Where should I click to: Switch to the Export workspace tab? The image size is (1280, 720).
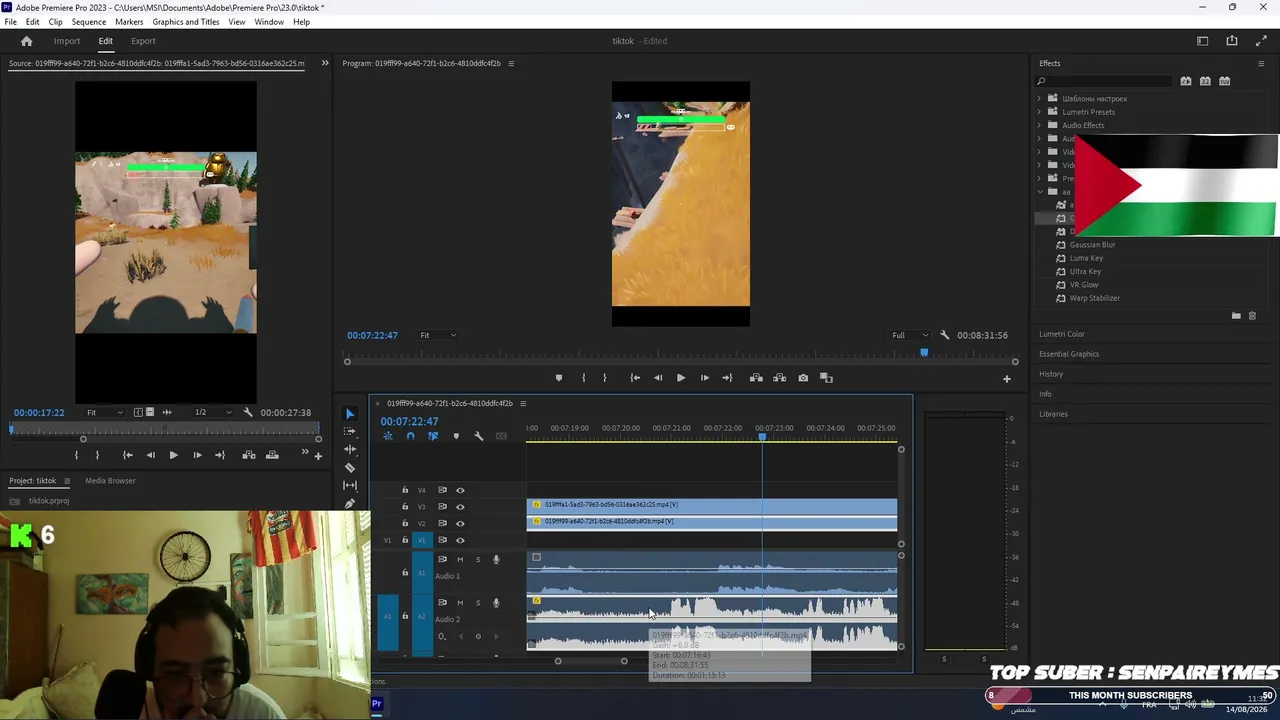click(x=143, y=41)
